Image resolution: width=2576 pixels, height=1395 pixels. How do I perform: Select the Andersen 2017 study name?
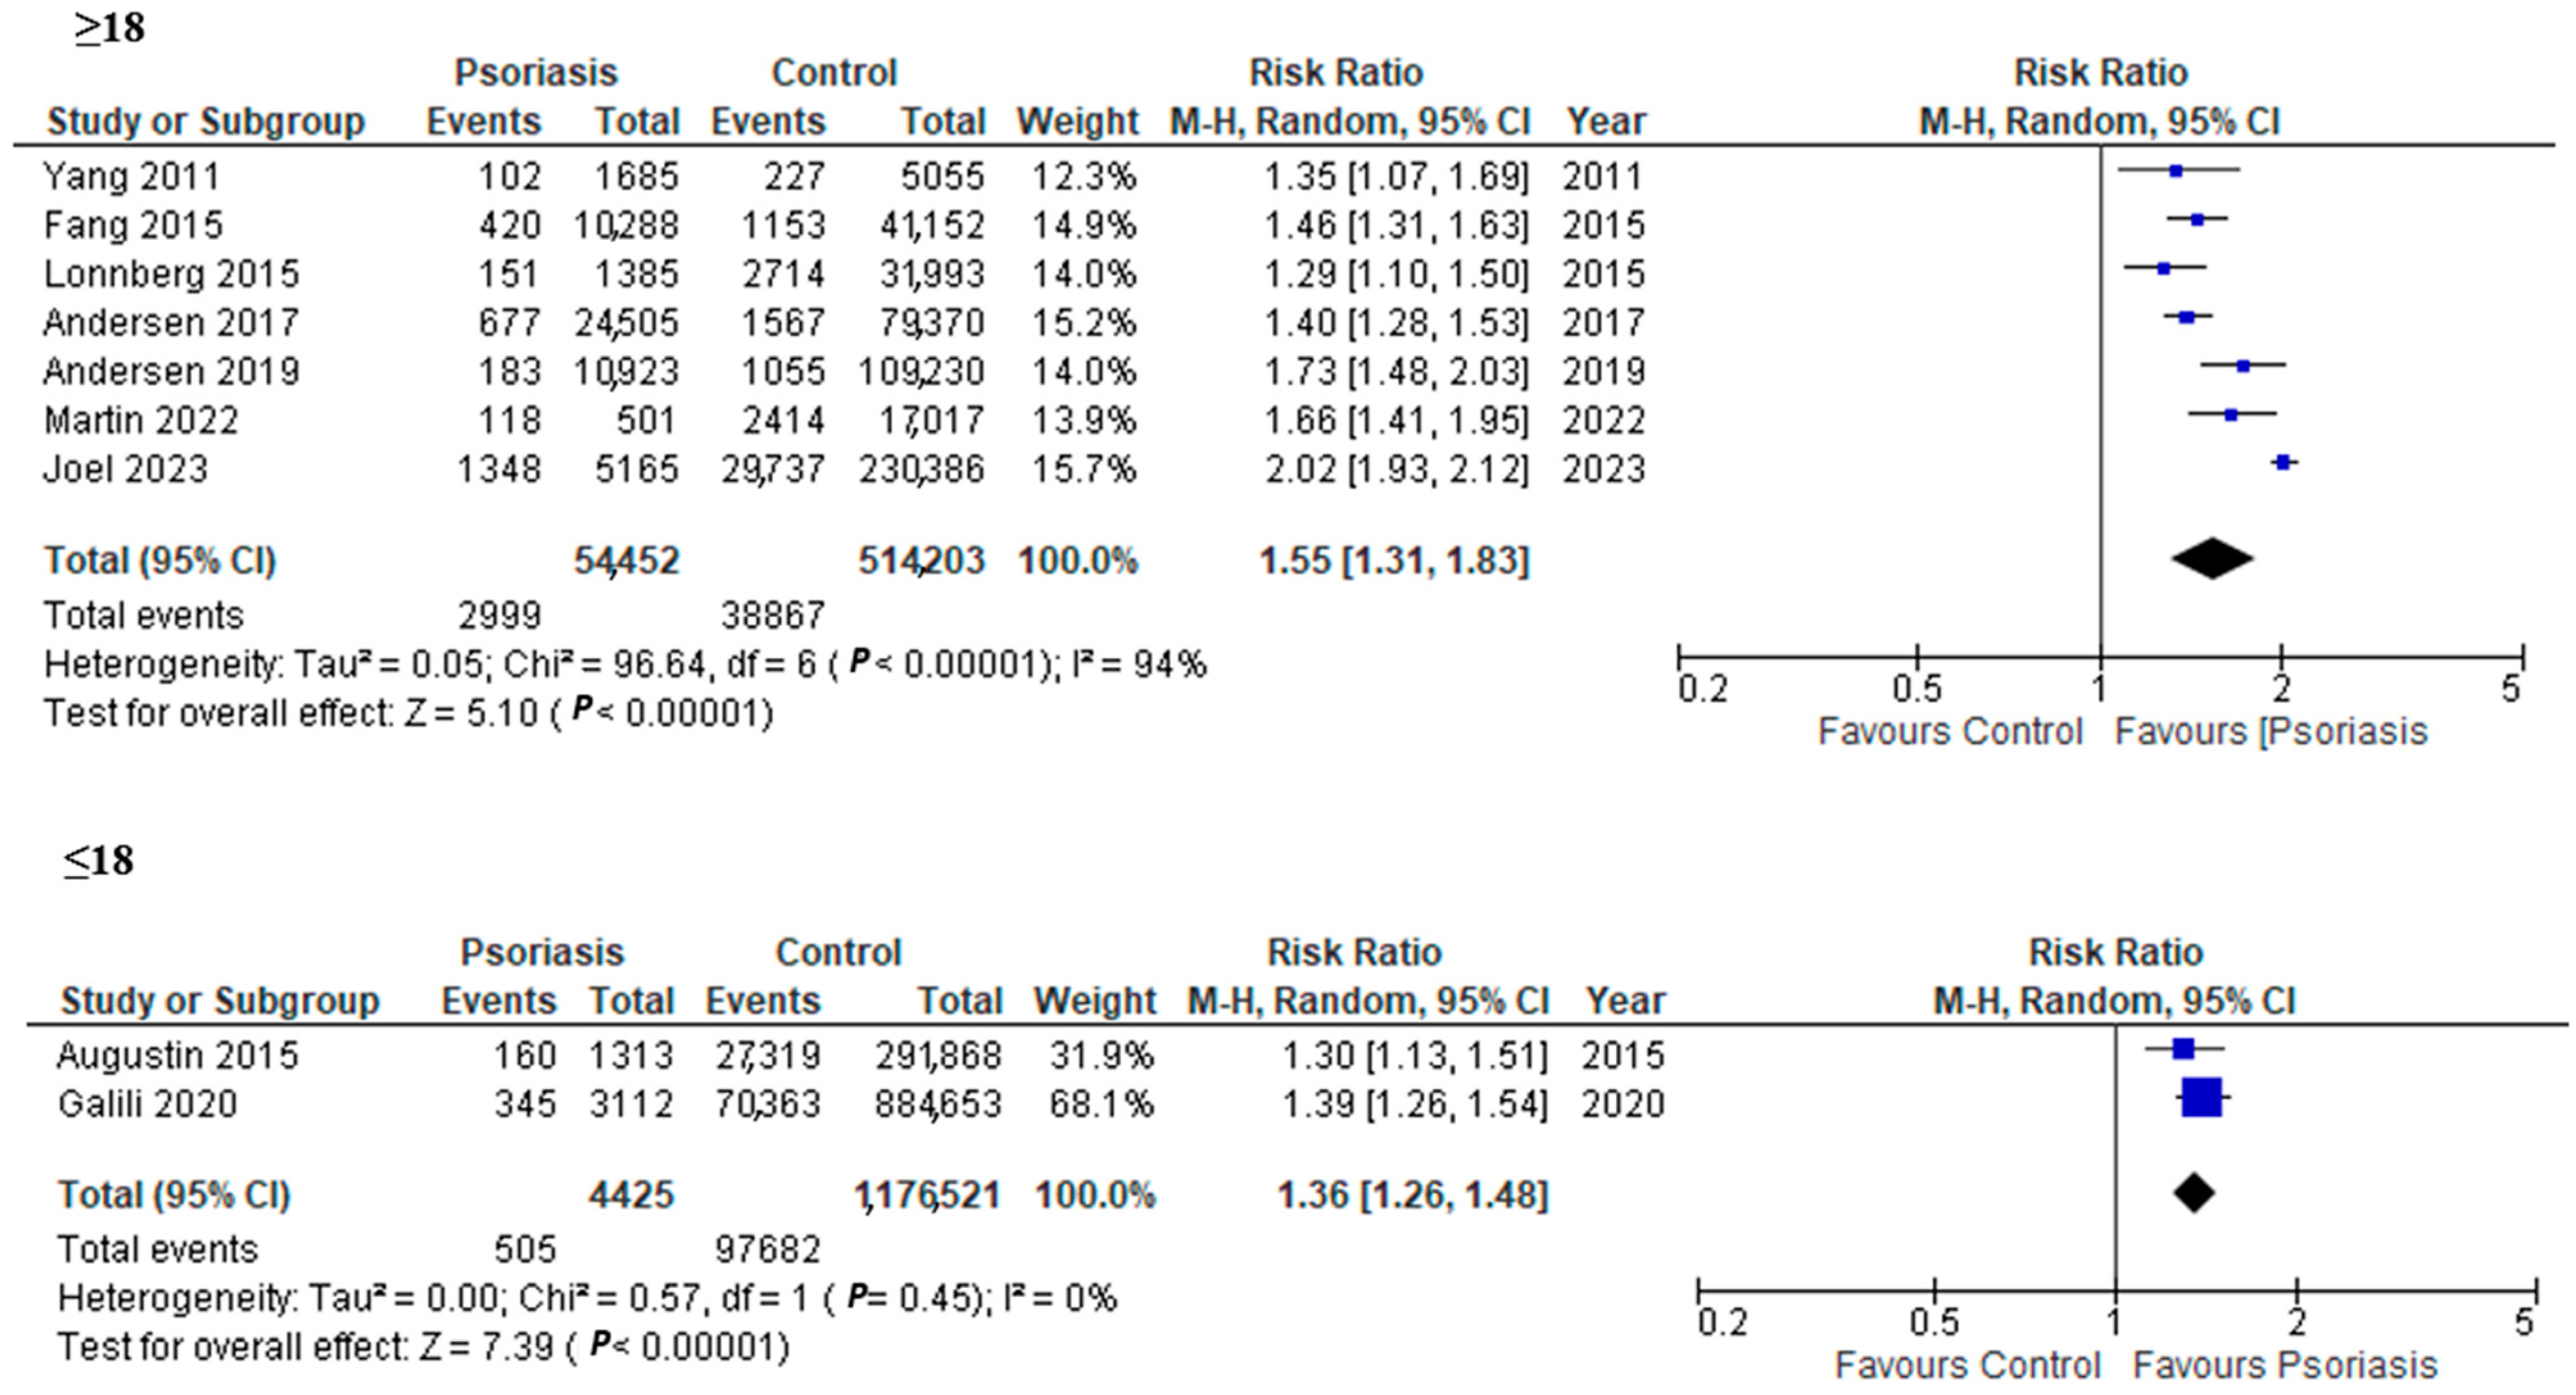[x=171, y=323]
